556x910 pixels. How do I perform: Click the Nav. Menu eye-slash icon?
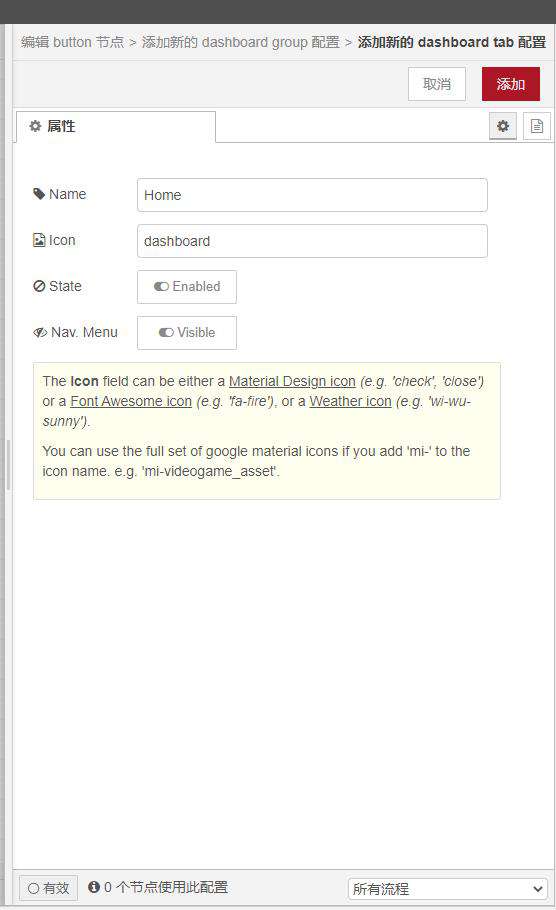point(40,333)
